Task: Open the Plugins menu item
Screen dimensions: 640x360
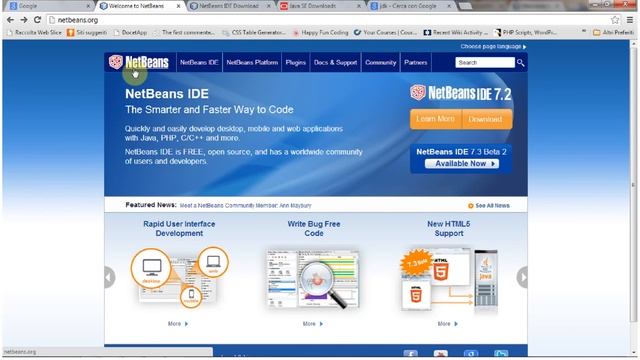Action: tap(296, 62)
